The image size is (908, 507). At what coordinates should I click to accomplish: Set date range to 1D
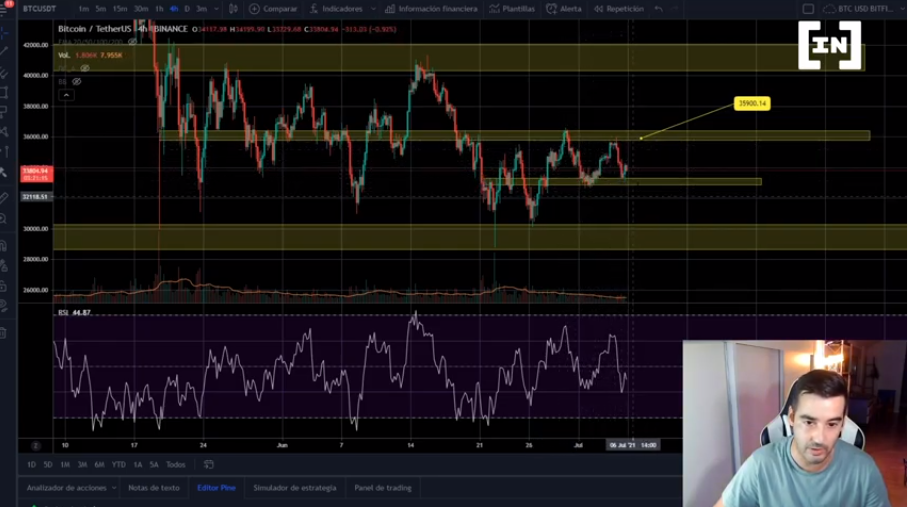click(31, 465)
